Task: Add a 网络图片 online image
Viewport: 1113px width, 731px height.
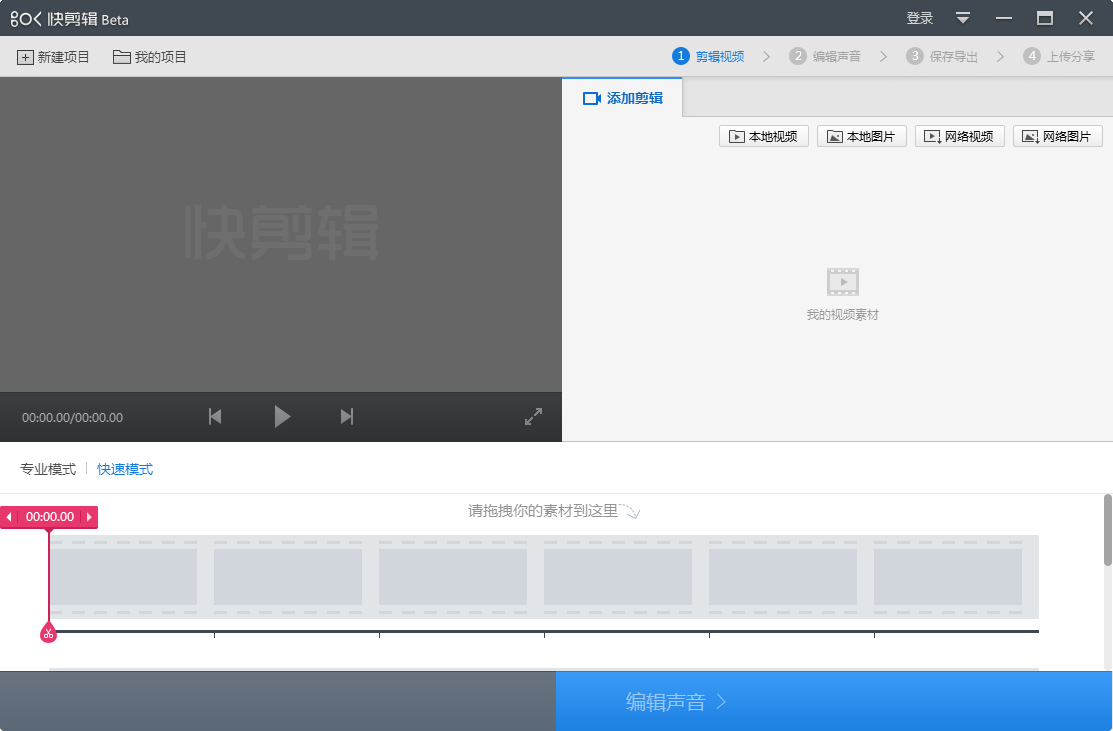Action: [1058, 136]
